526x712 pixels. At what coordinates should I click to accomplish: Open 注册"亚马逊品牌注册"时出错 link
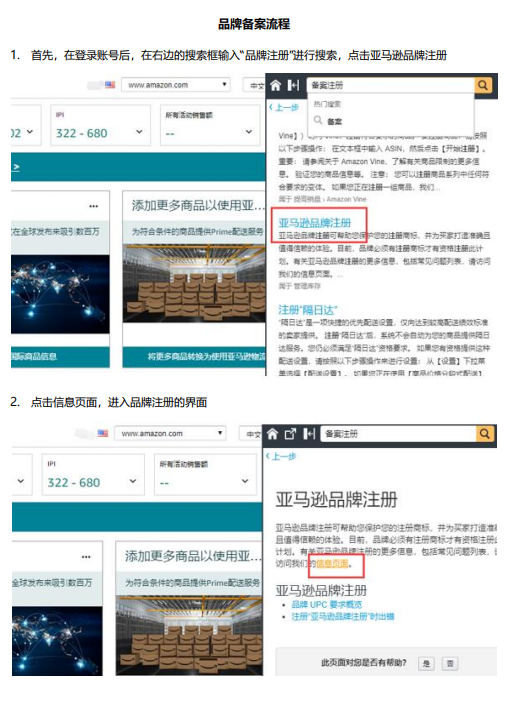(x=343, y=616)
